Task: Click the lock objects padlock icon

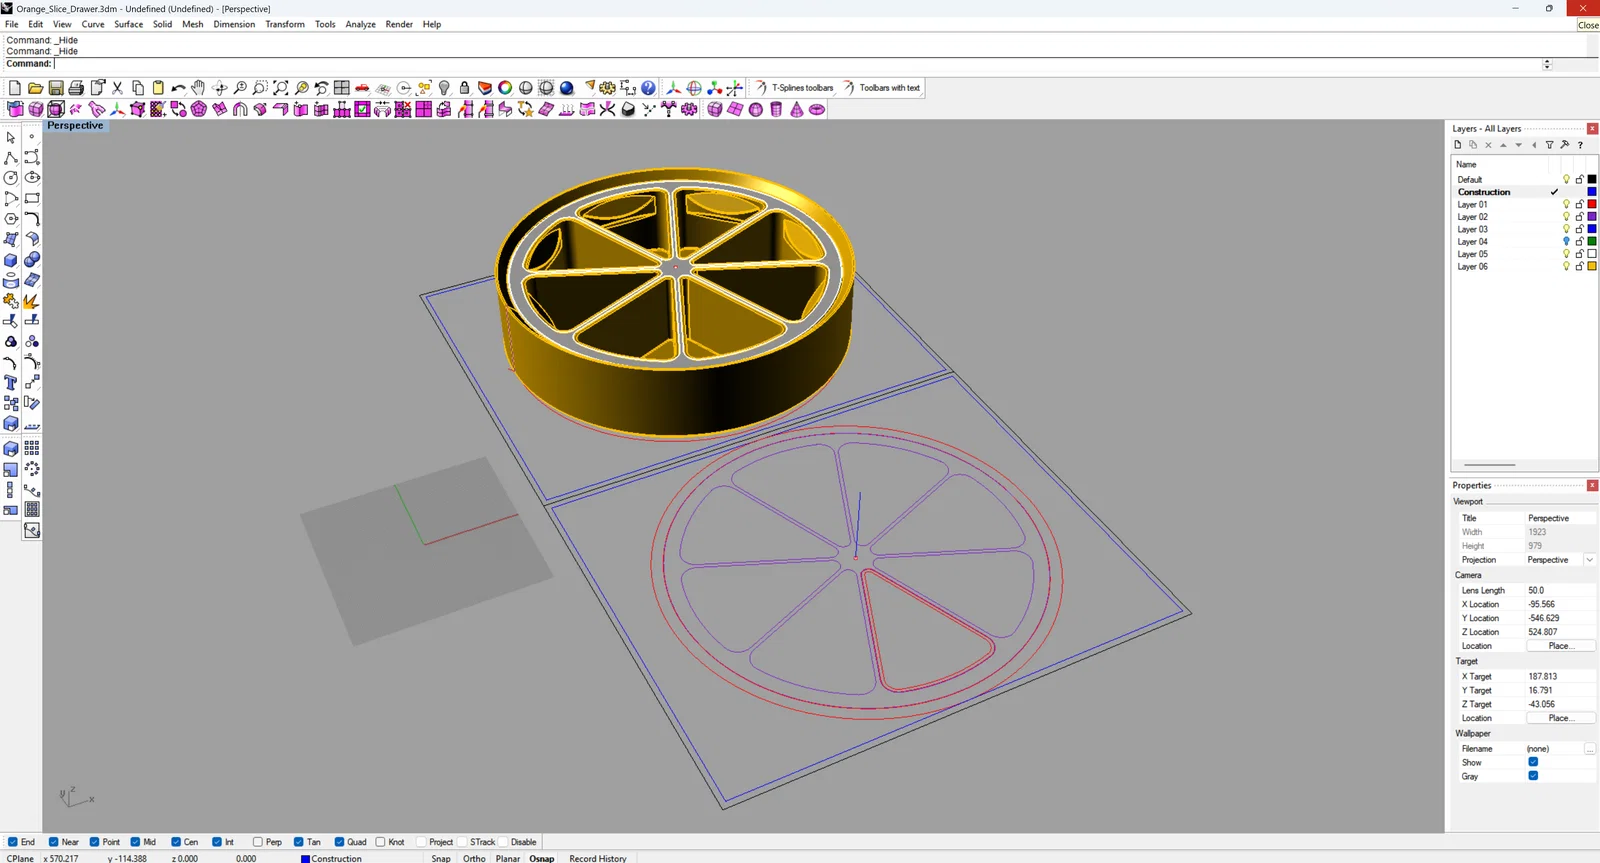Action: pos(464,88)
